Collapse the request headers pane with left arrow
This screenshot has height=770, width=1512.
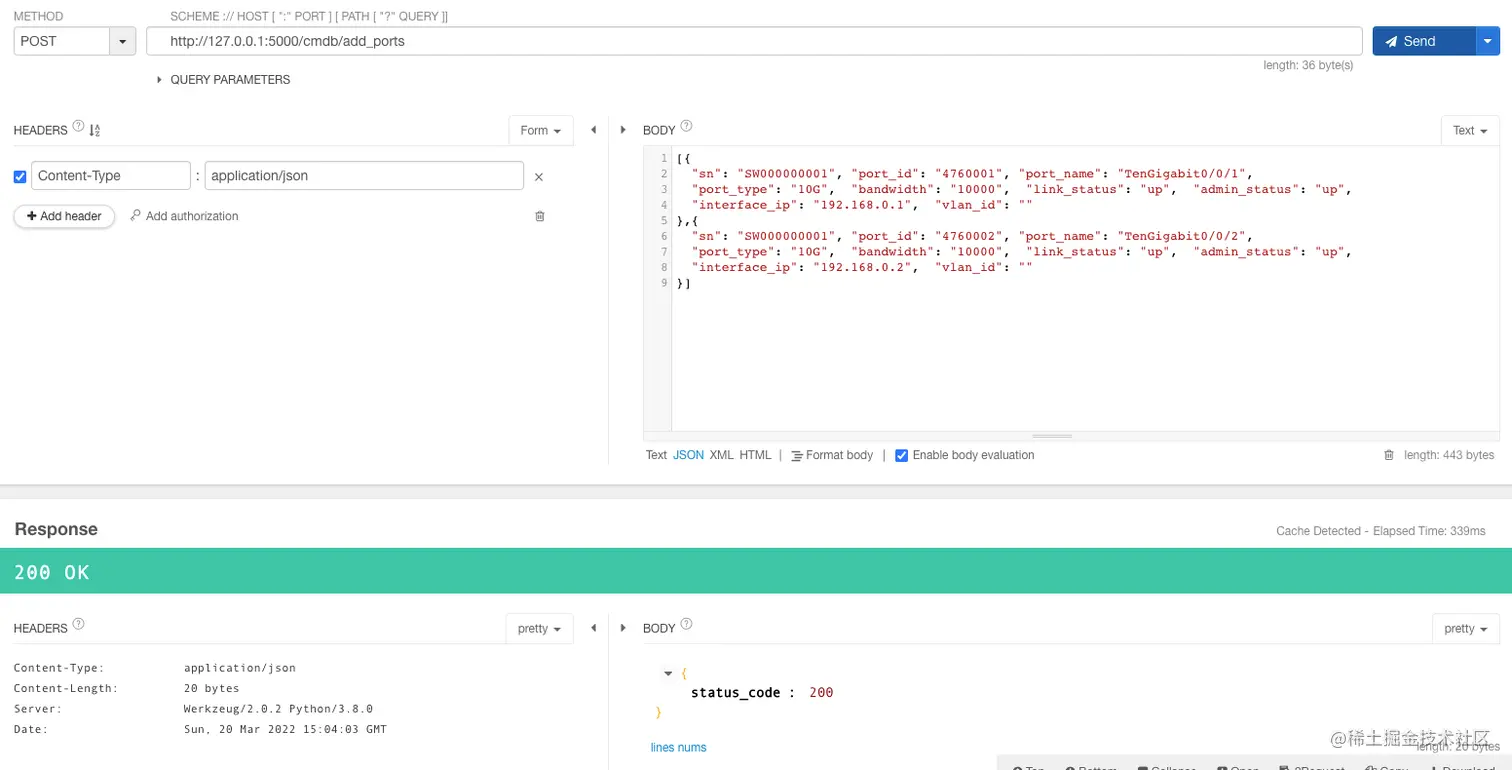593,130
